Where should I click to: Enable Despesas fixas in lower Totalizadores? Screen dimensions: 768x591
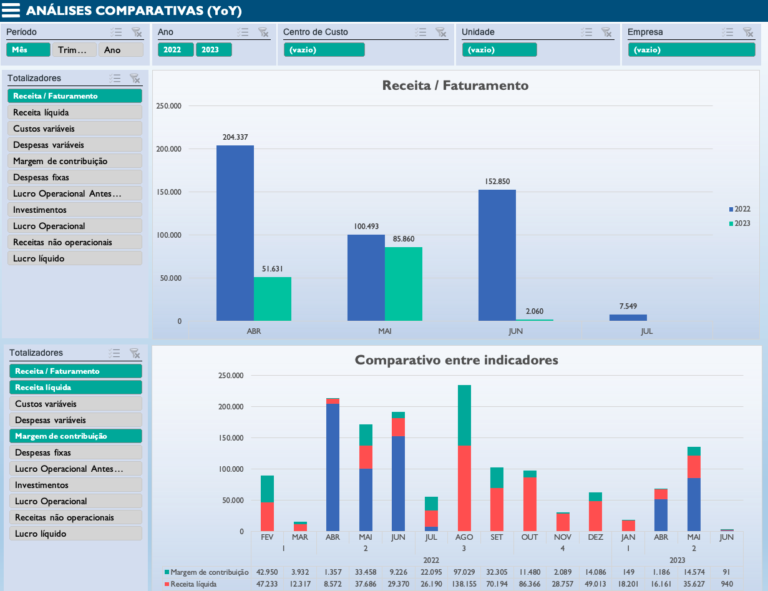75,452
